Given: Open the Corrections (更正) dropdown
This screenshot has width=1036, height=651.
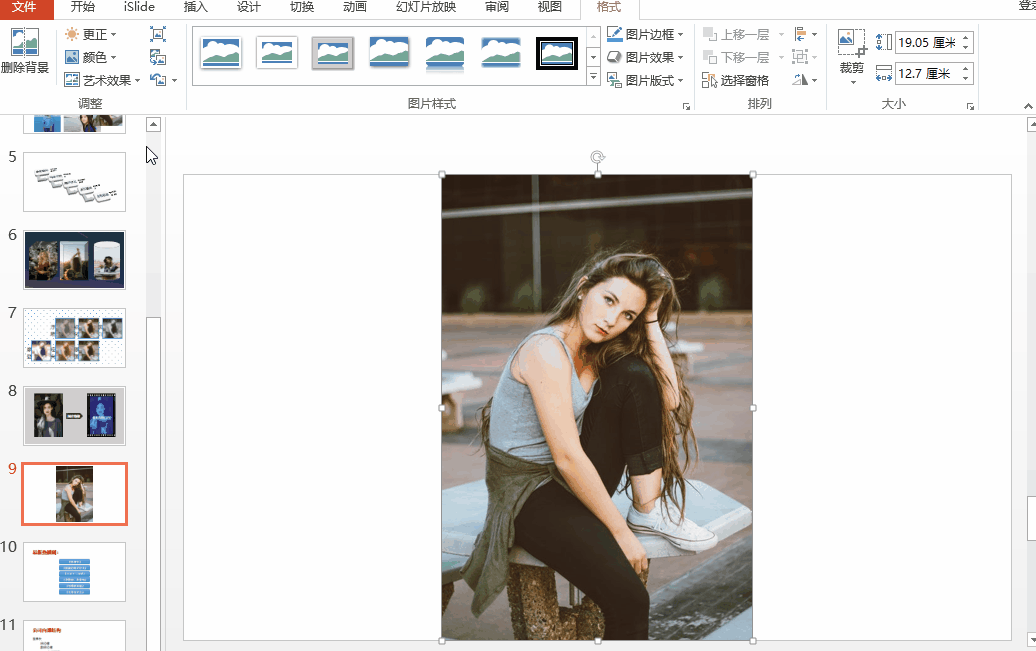Looking at the screenshot, I should pyautogui.click(x=91, y=34).
